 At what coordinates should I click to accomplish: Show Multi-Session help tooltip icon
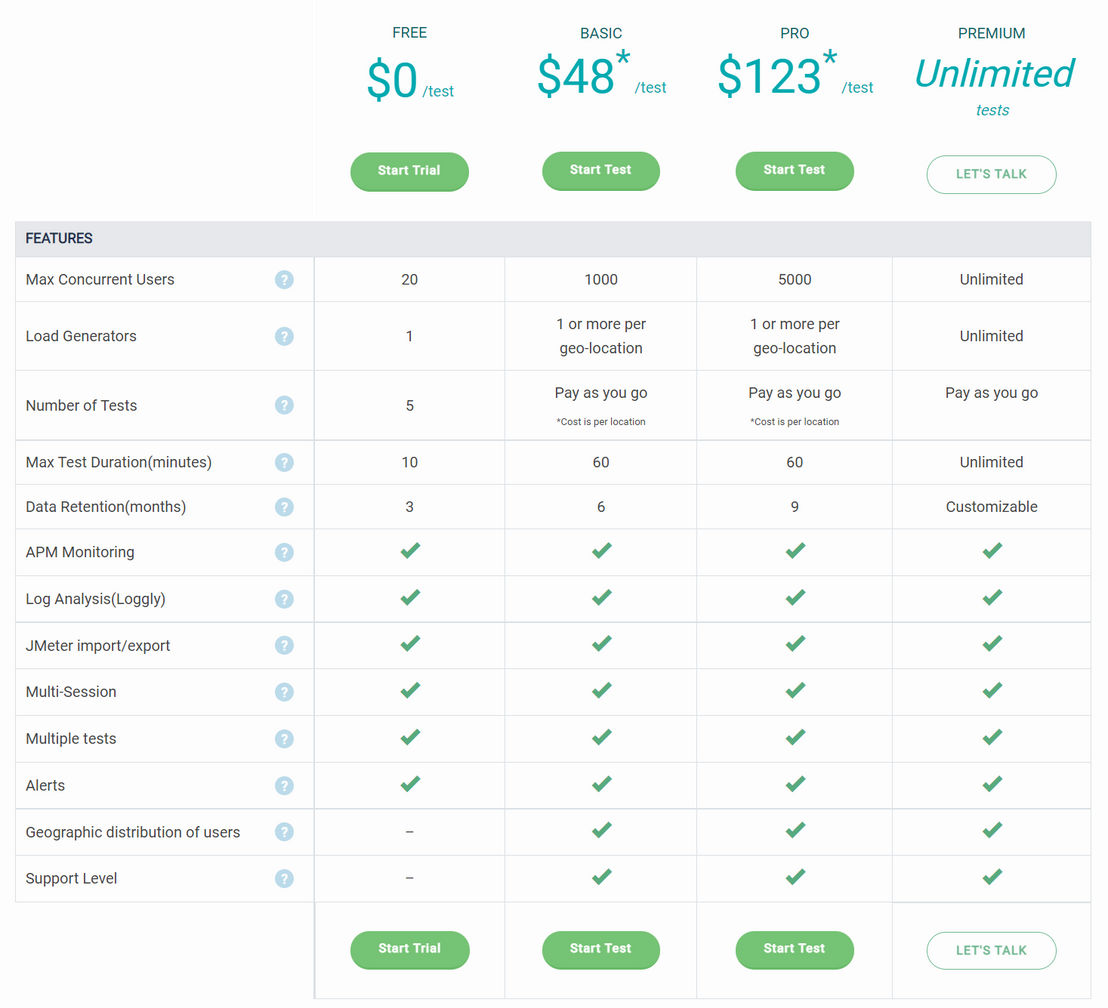click(284, 693)
